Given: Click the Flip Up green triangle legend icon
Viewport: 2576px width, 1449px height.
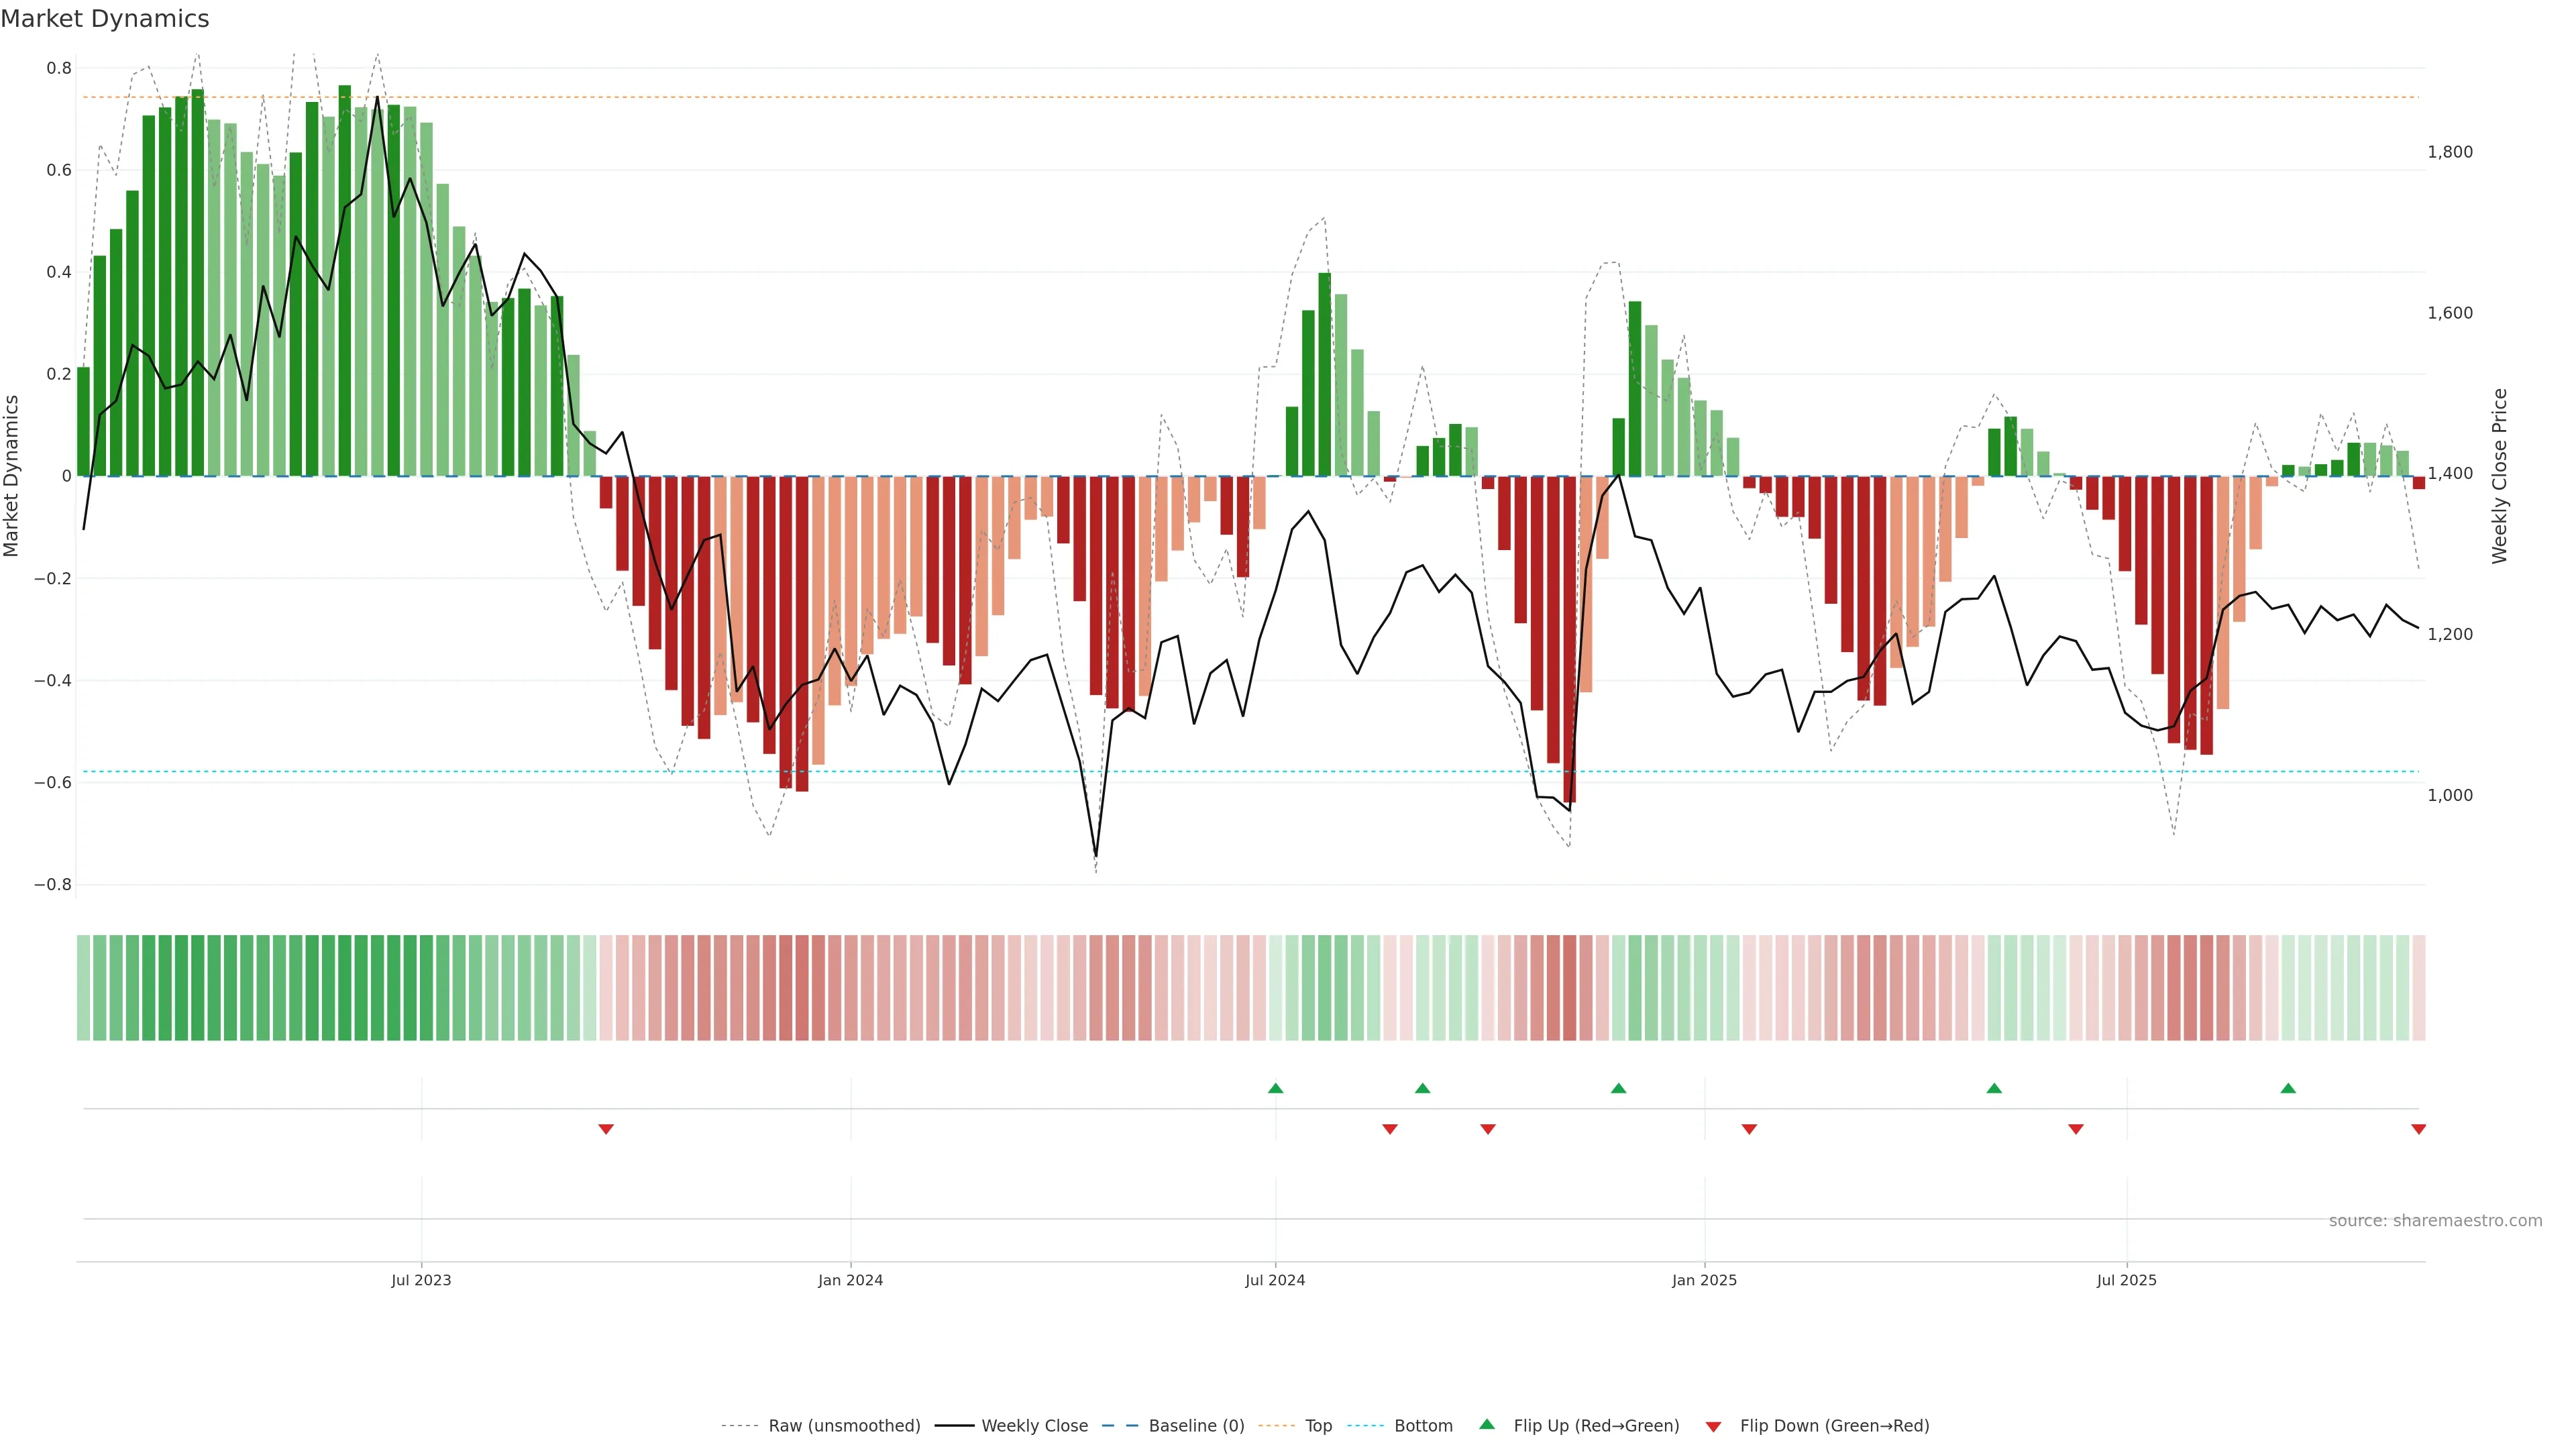Looking at the screenshot, I should click(1487, 1424).
